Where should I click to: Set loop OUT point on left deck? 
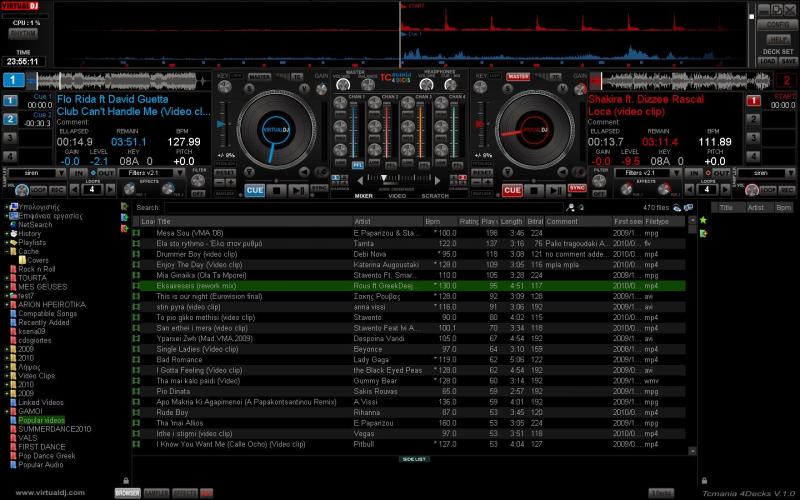pyautogui.click(x=106, y=173)
